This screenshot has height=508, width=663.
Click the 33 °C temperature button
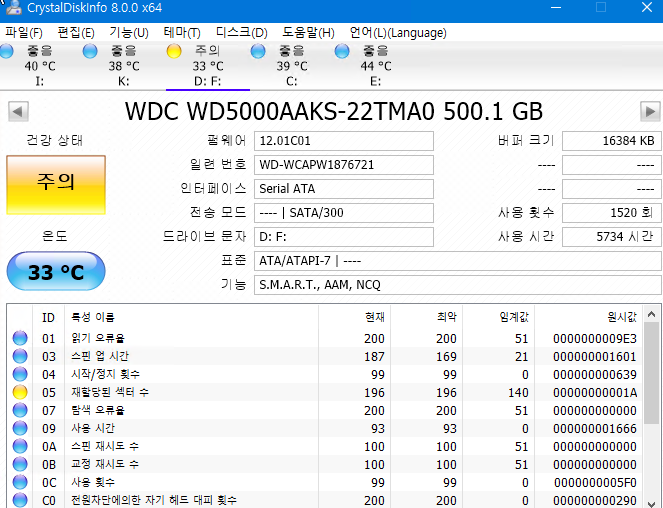56,272
